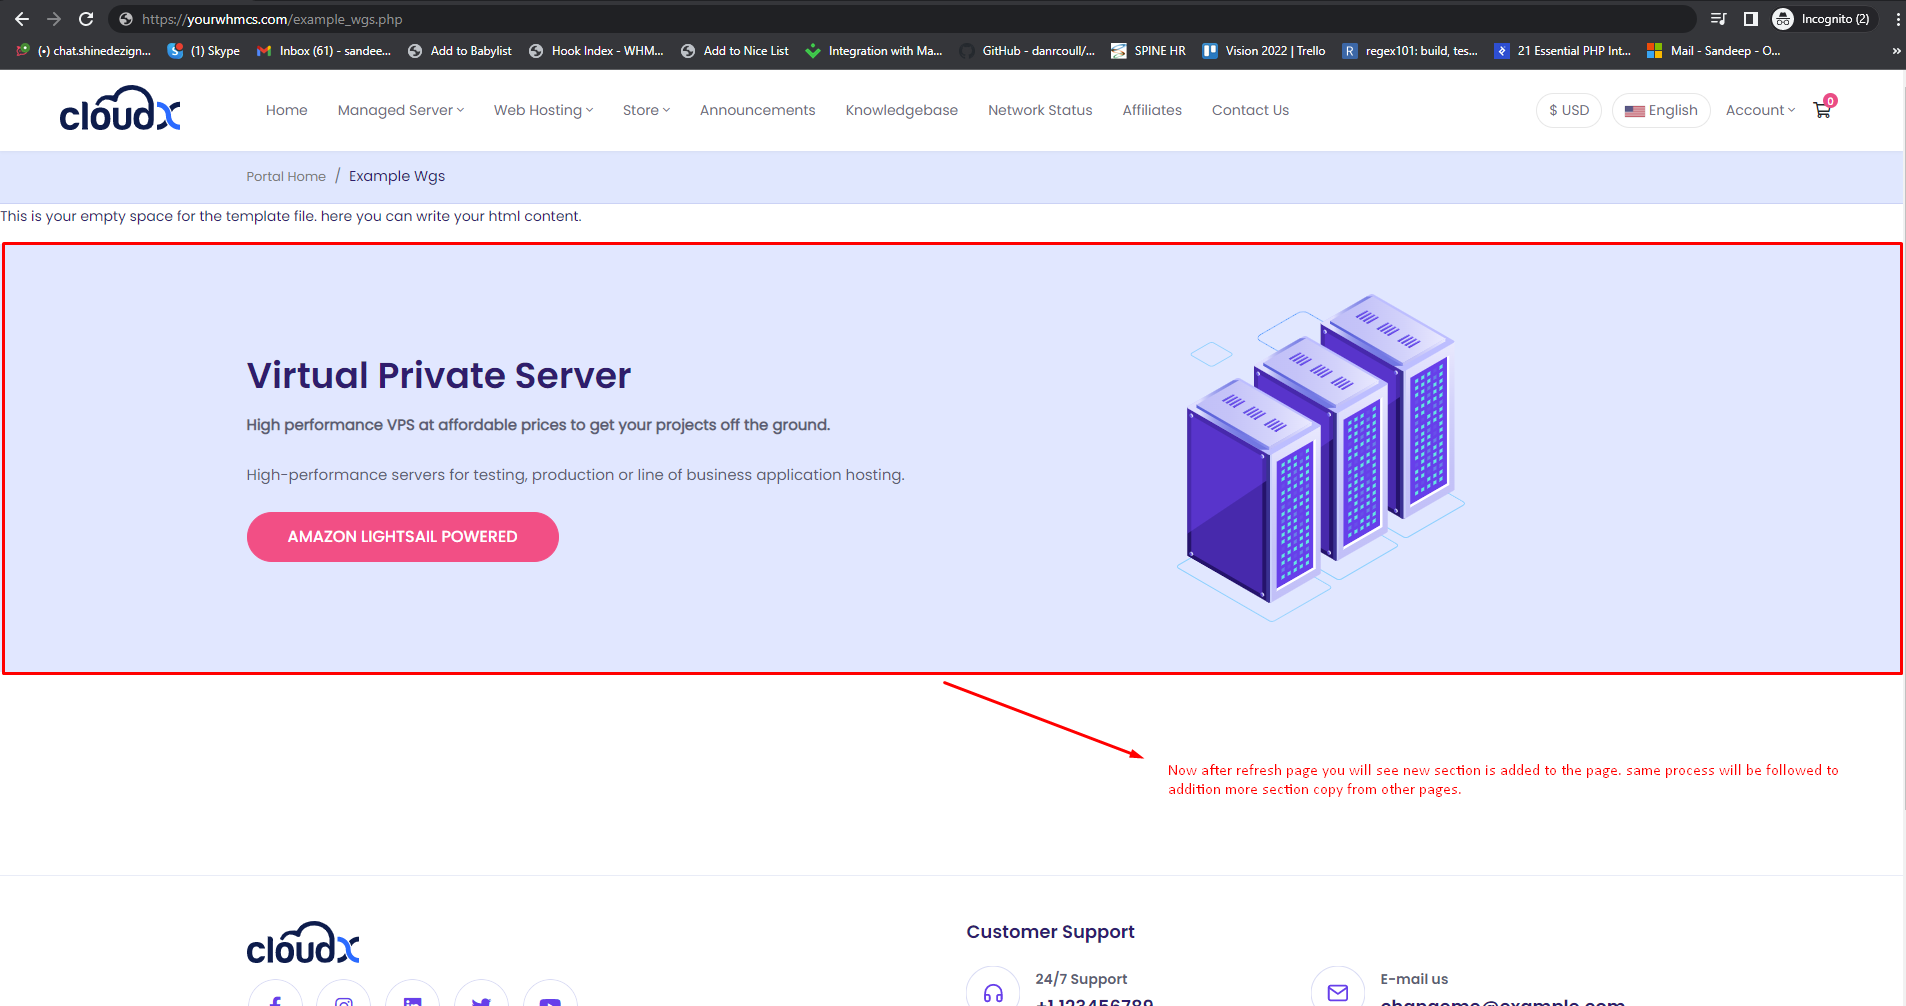The image size is (1906, 1006).
Task: Open the shopping cart icon
Action: coord(1822,110)
